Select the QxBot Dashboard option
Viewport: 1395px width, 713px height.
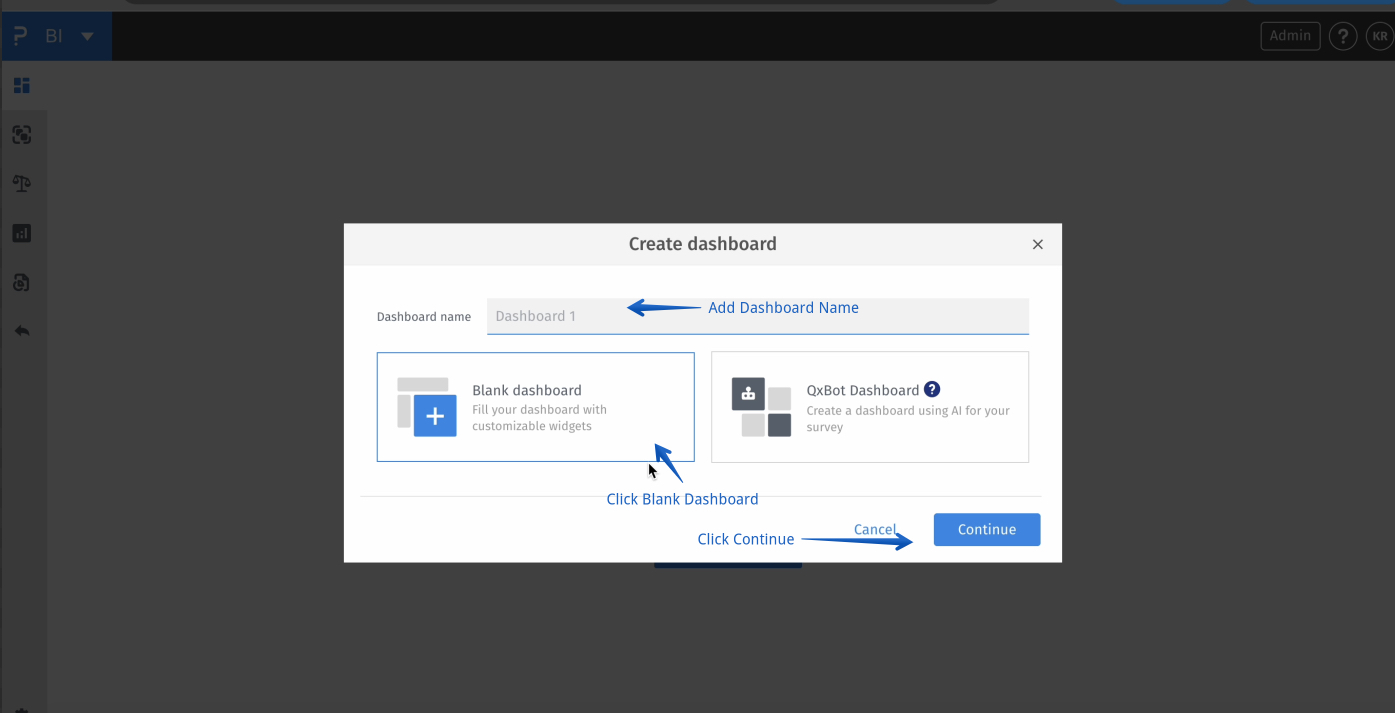869,407
